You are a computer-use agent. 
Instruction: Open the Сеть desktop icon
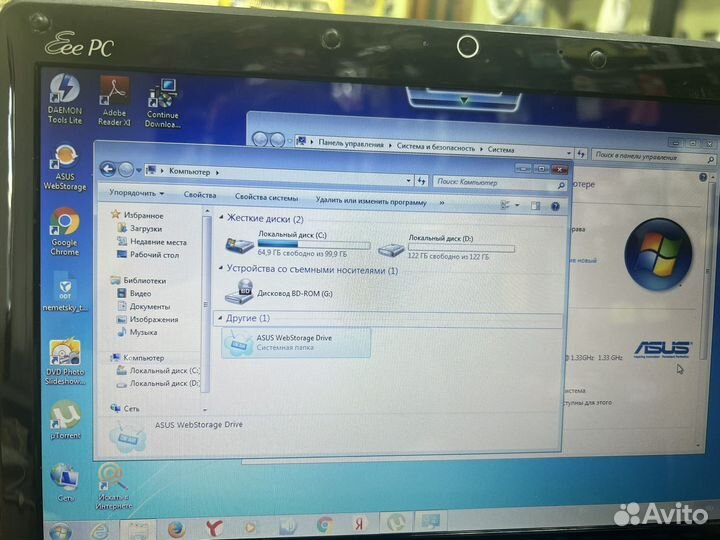tap(65, 482)
